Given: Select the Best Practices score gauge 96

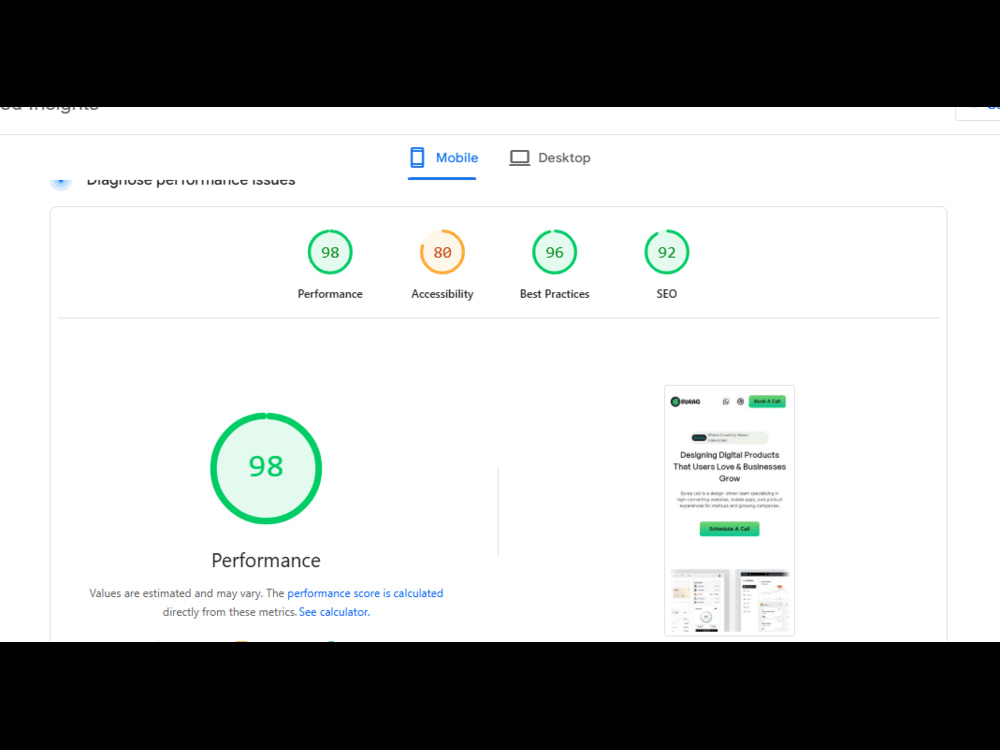Looking at the screenshot, I should [x=554, y=252].
